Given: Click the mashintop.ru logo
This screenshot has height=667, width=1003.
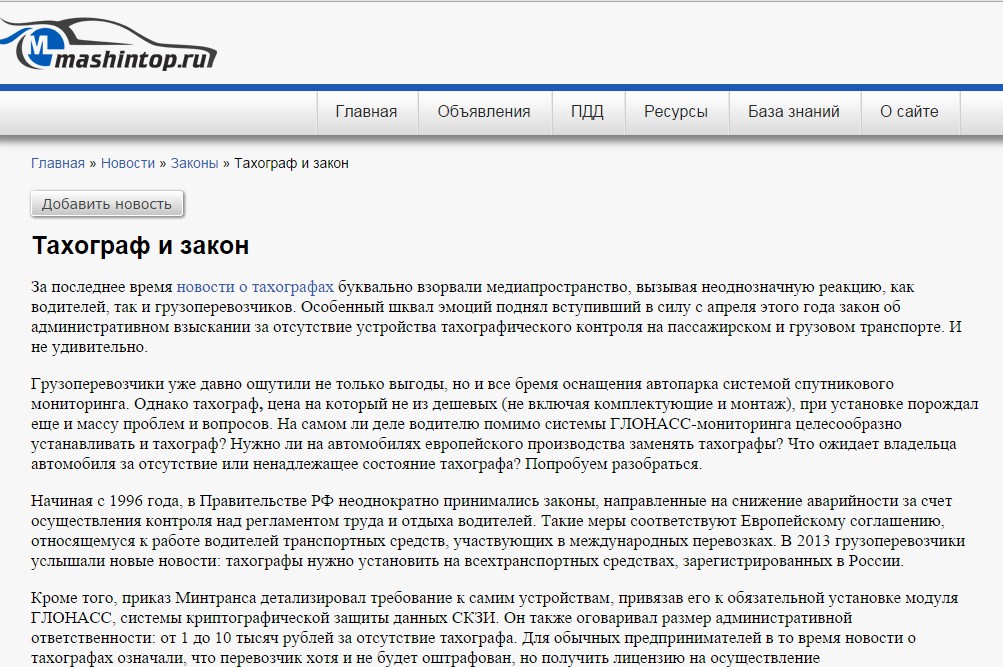Looking at the screenshot, I should pos(109,43).
